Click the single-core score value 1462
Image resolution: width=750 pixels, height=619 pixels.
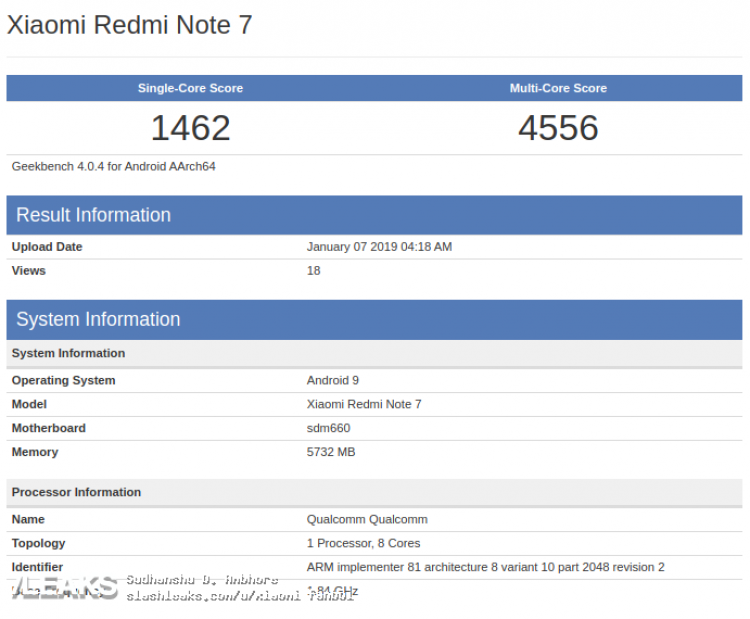point(190,128)
